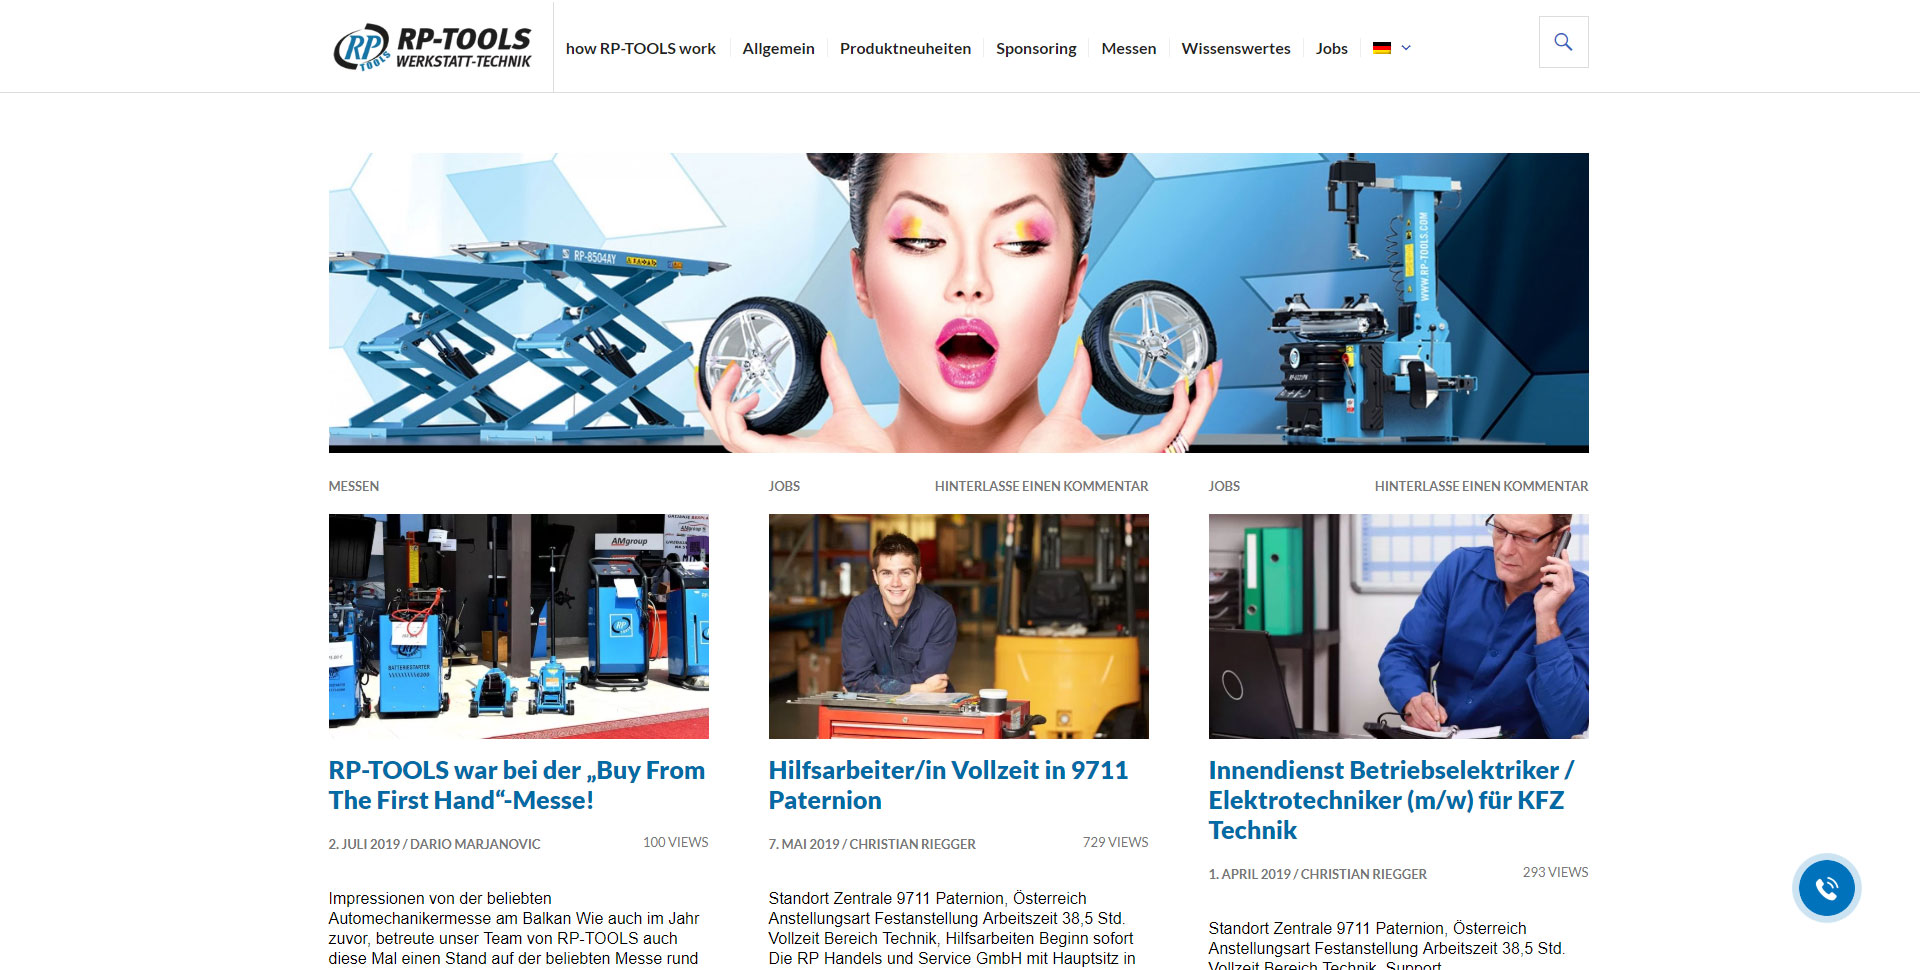This screenshot has width=1920, height=970.
Task: Open Jobs in the top navigation
Action: [x=1332, y=48]
